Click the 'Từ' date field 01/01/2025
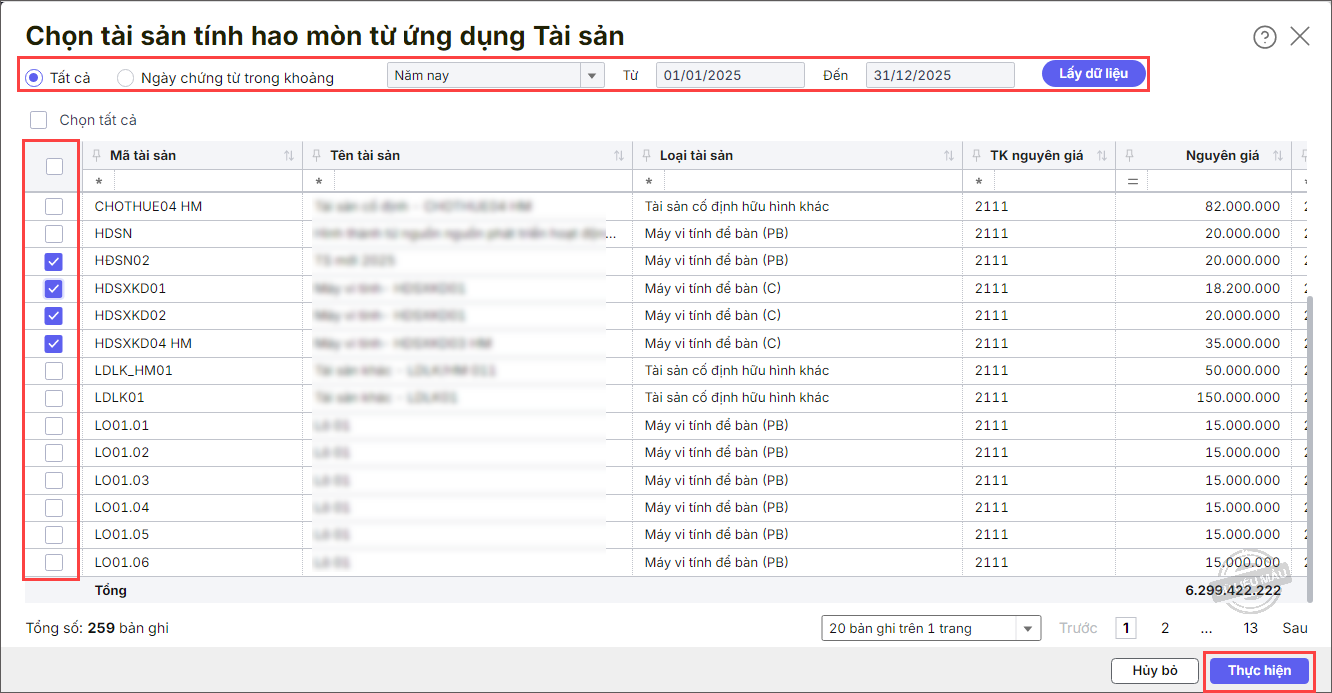The height and width of the screenshot is (693, 1332). coord(729,76)
